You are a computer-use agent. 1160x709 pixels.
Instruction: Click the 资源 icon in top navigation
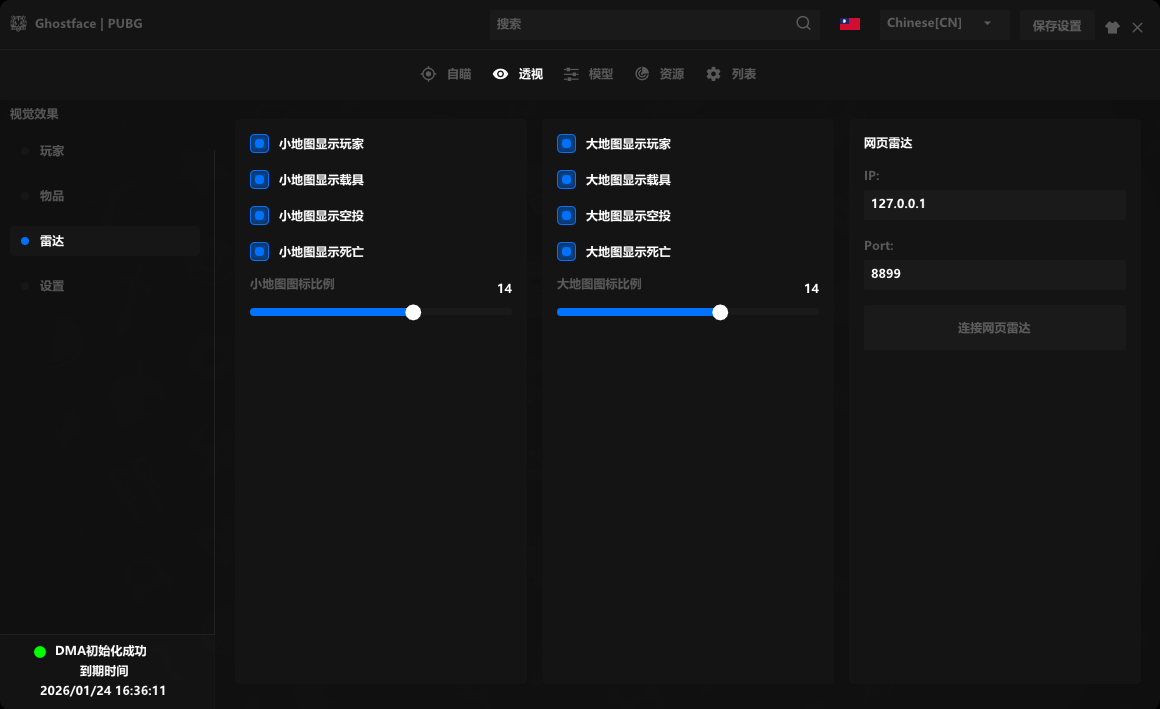tap(642, 74)
